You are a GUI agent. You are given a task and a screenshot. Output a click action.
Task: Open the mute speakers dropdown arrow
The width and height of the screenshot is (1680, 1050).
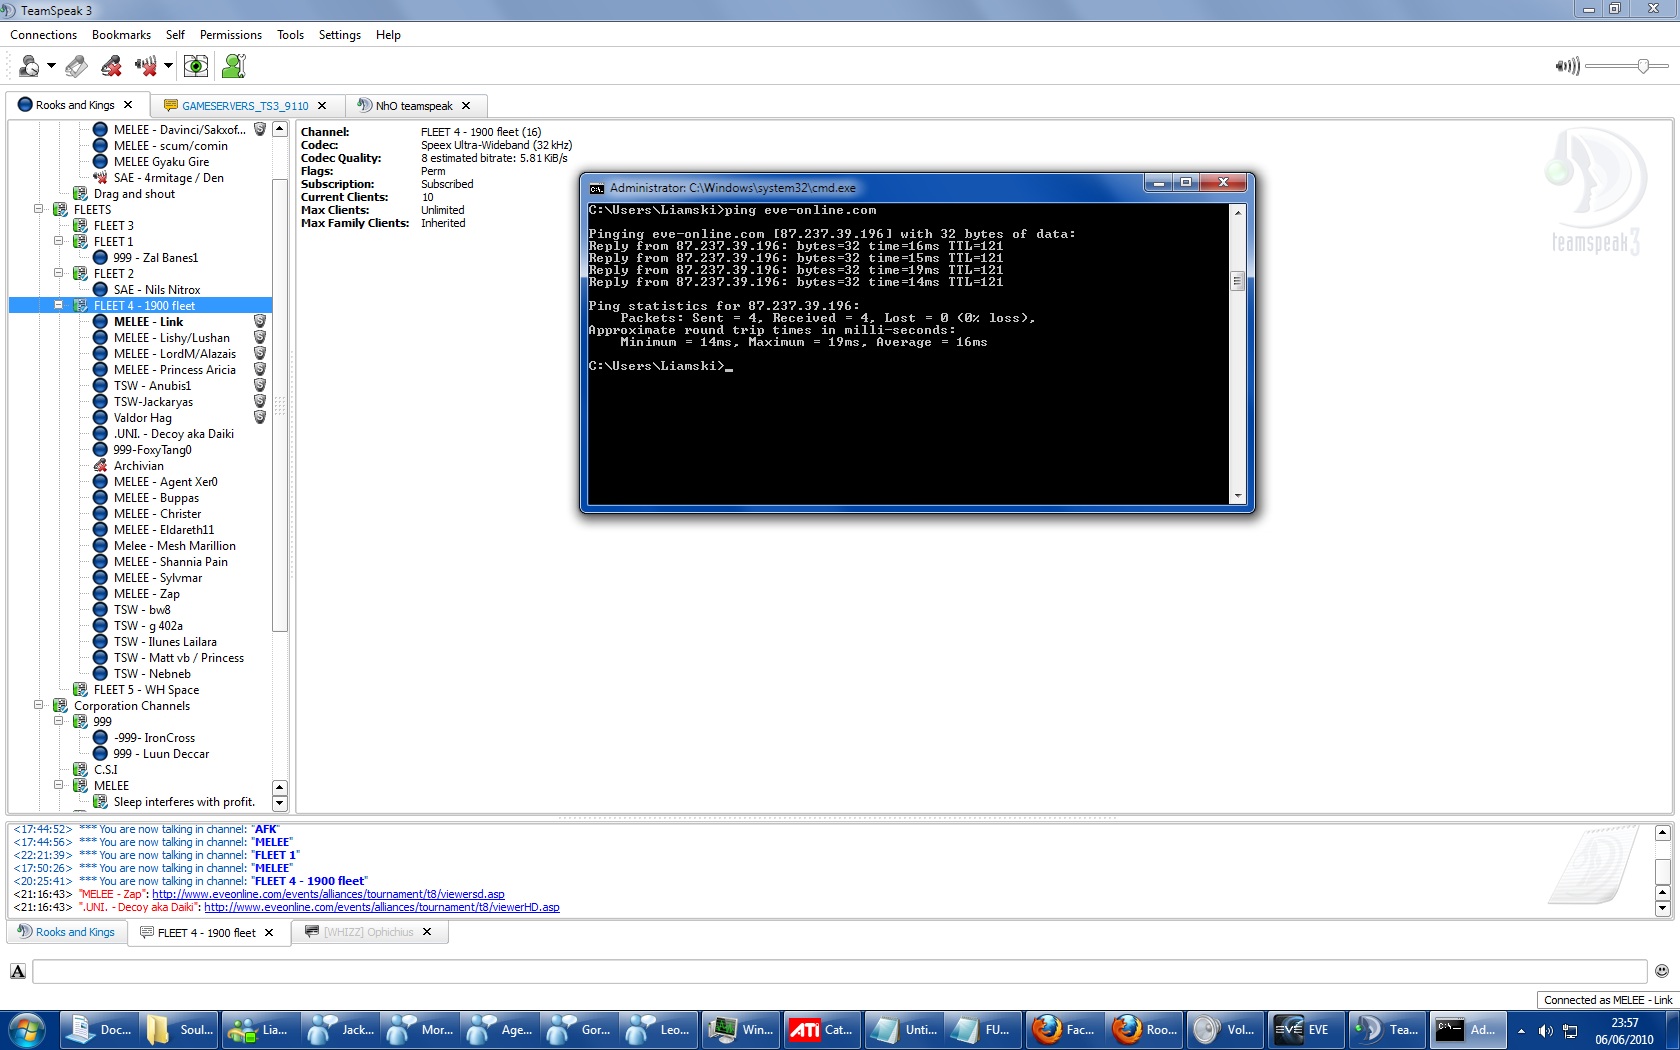click(x=168, y=66)
